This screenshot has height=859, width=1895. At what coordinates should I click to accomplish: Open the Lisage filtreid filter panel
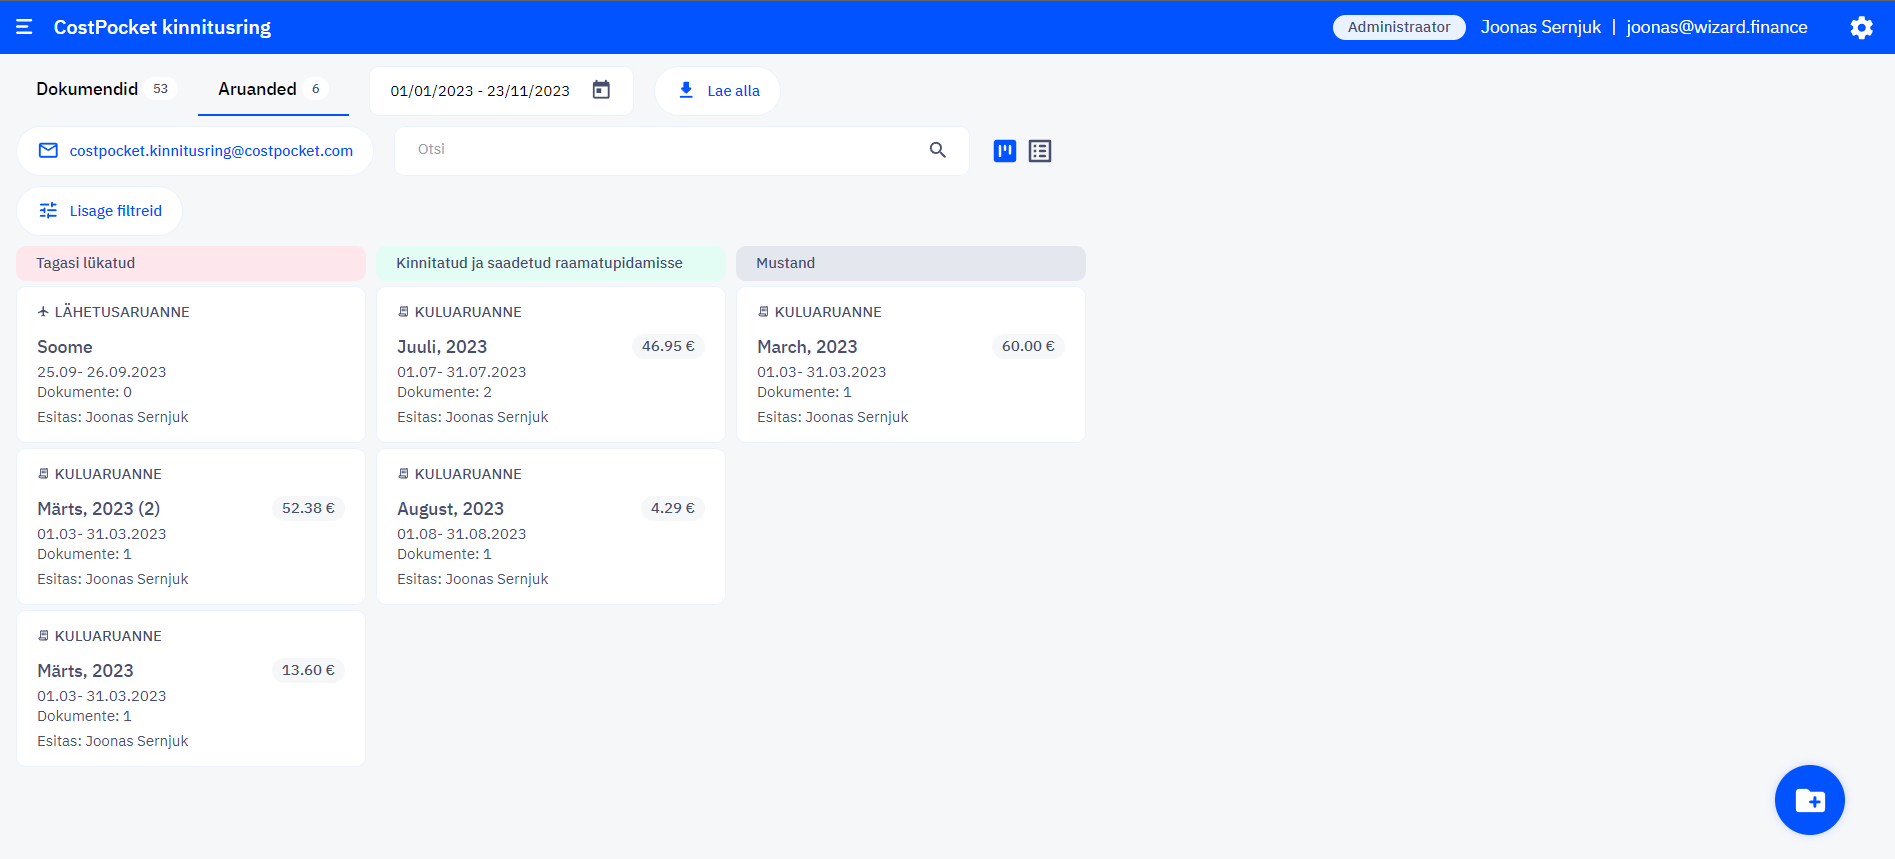coord(99,211)
